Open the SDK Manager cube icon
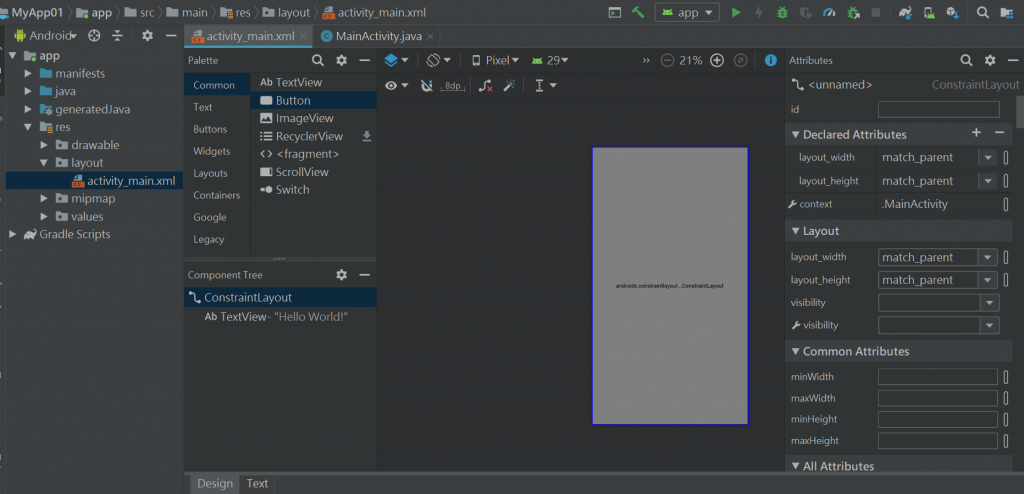Screen dimensions: 1024x494 951,13
